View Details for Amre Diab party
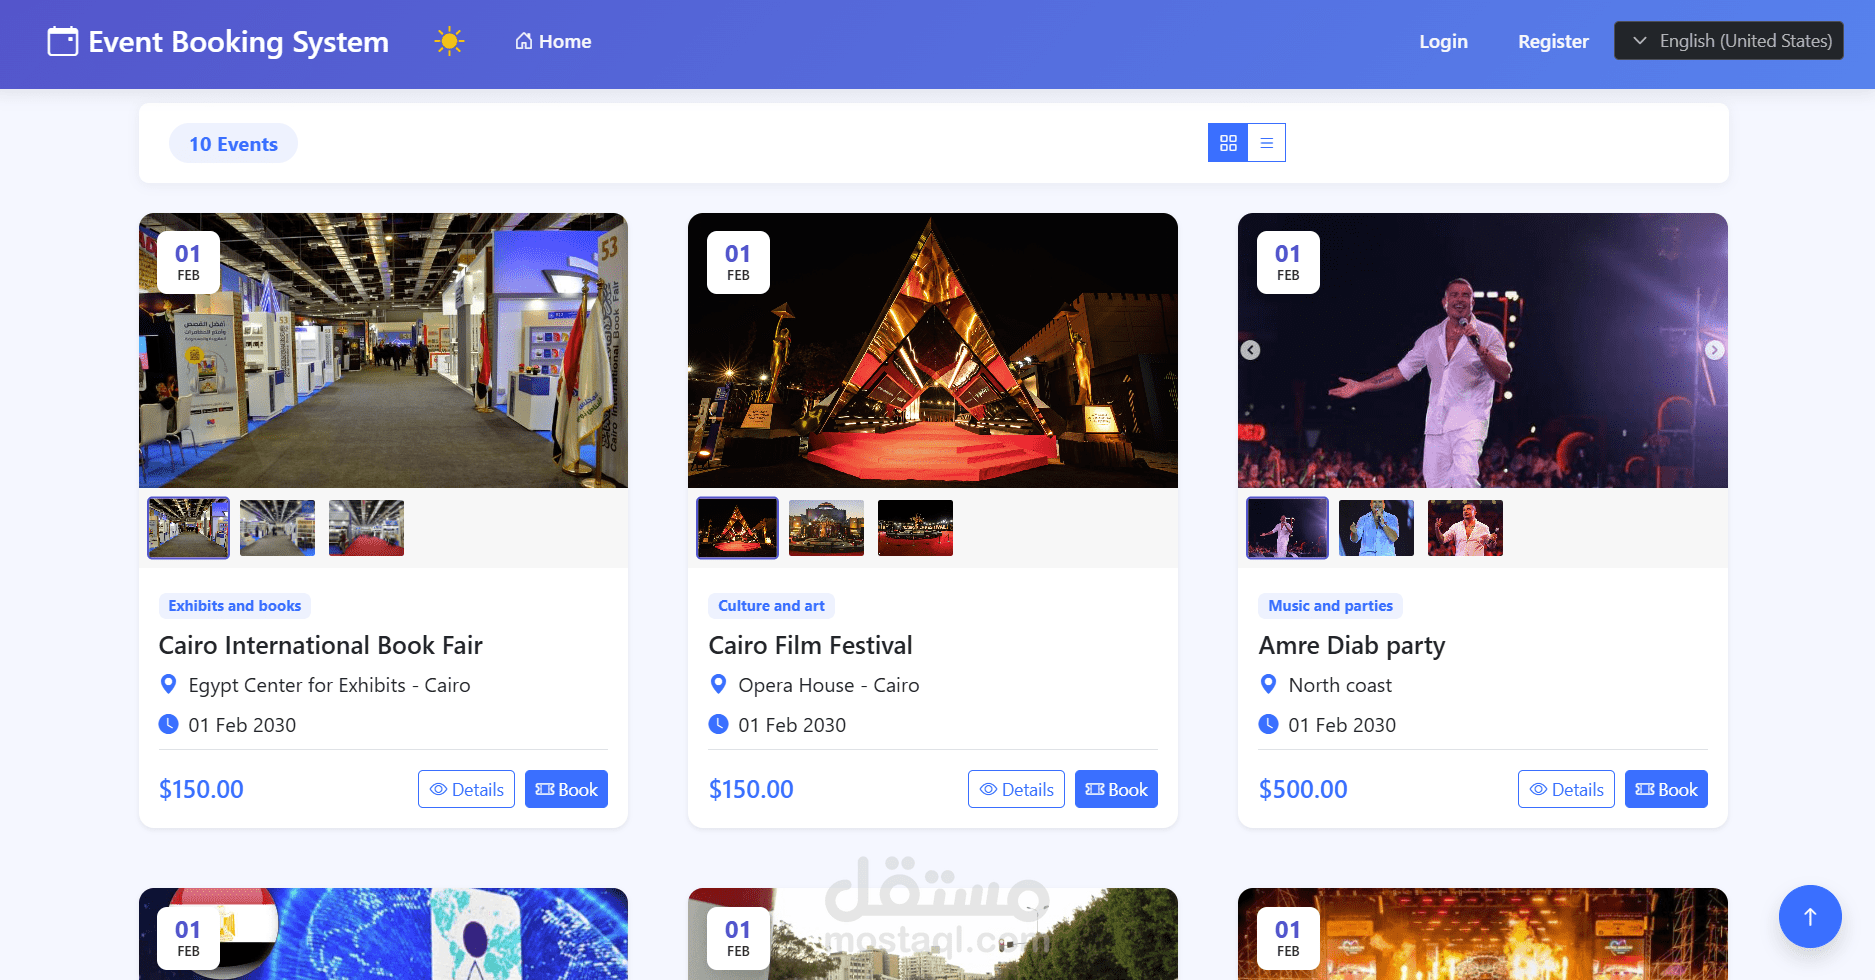Viewport: 1875px width, 980px height. pyautogui.click(x=1566, y=789)
